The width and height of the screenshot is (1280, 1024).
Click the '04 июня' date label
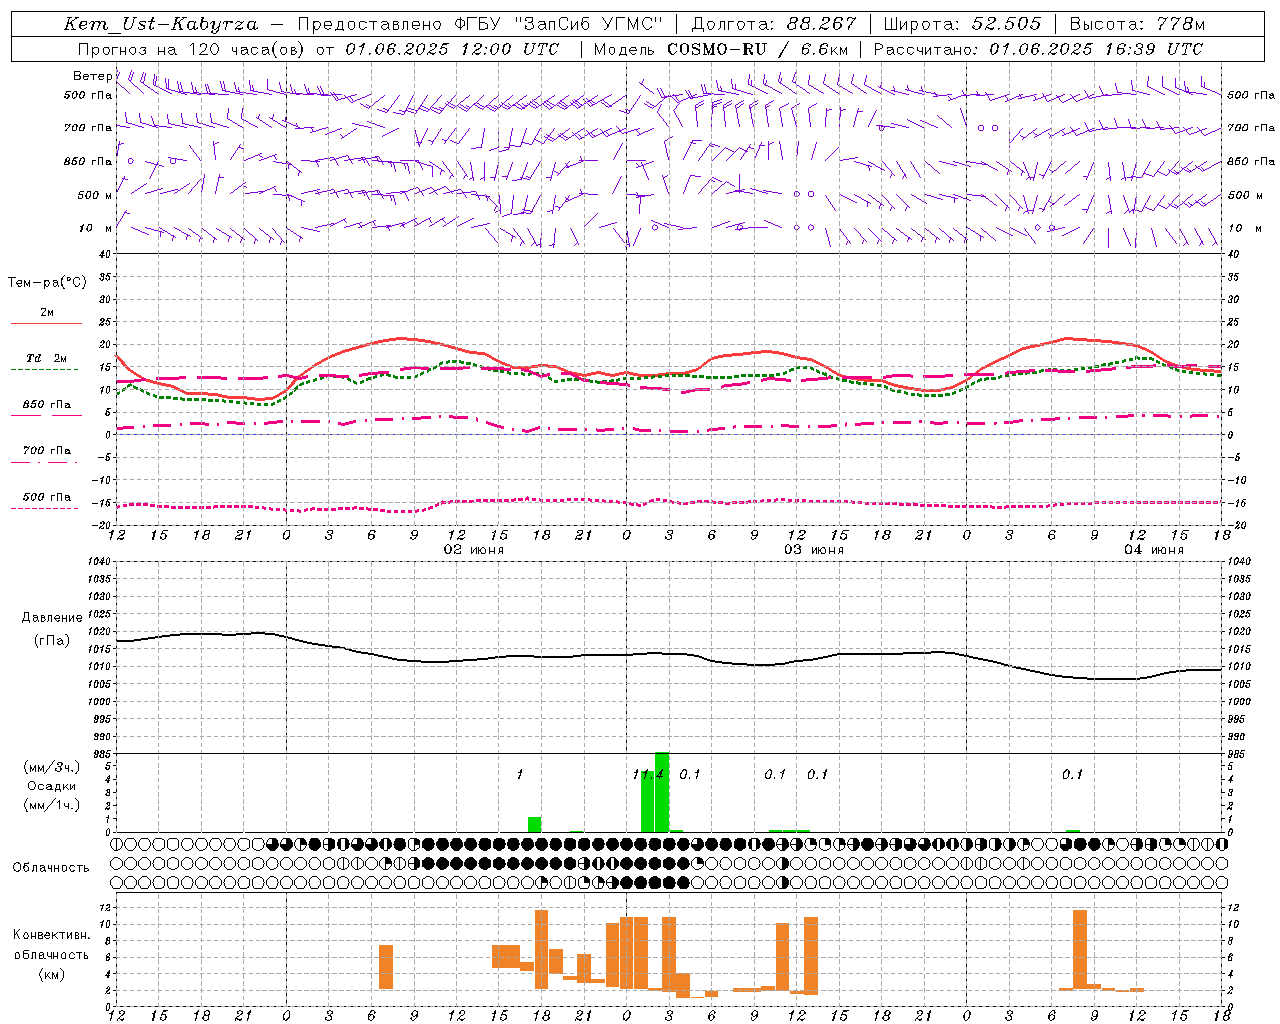[1154, 550]
